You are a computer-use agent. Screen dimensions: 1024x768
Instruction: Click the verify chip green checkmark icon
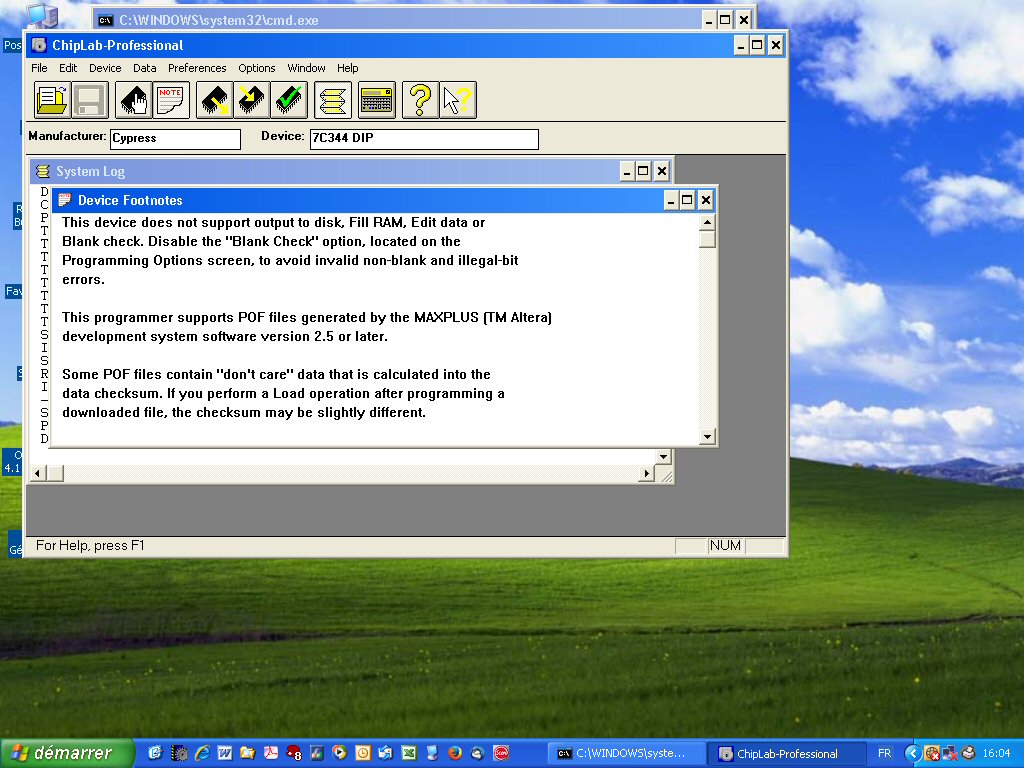click(x=289, y=100)
